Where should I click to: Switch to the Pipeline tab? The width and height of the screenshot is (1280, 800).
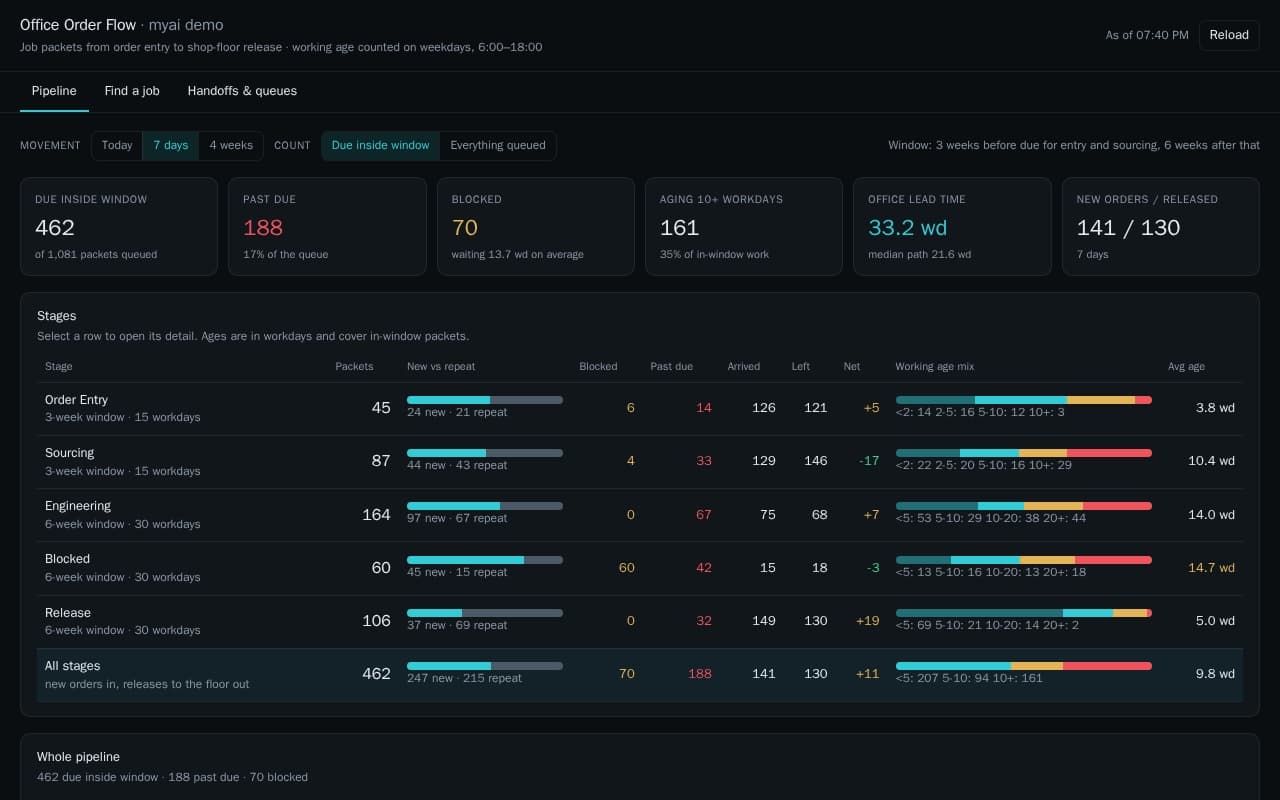tap(54, 91)
